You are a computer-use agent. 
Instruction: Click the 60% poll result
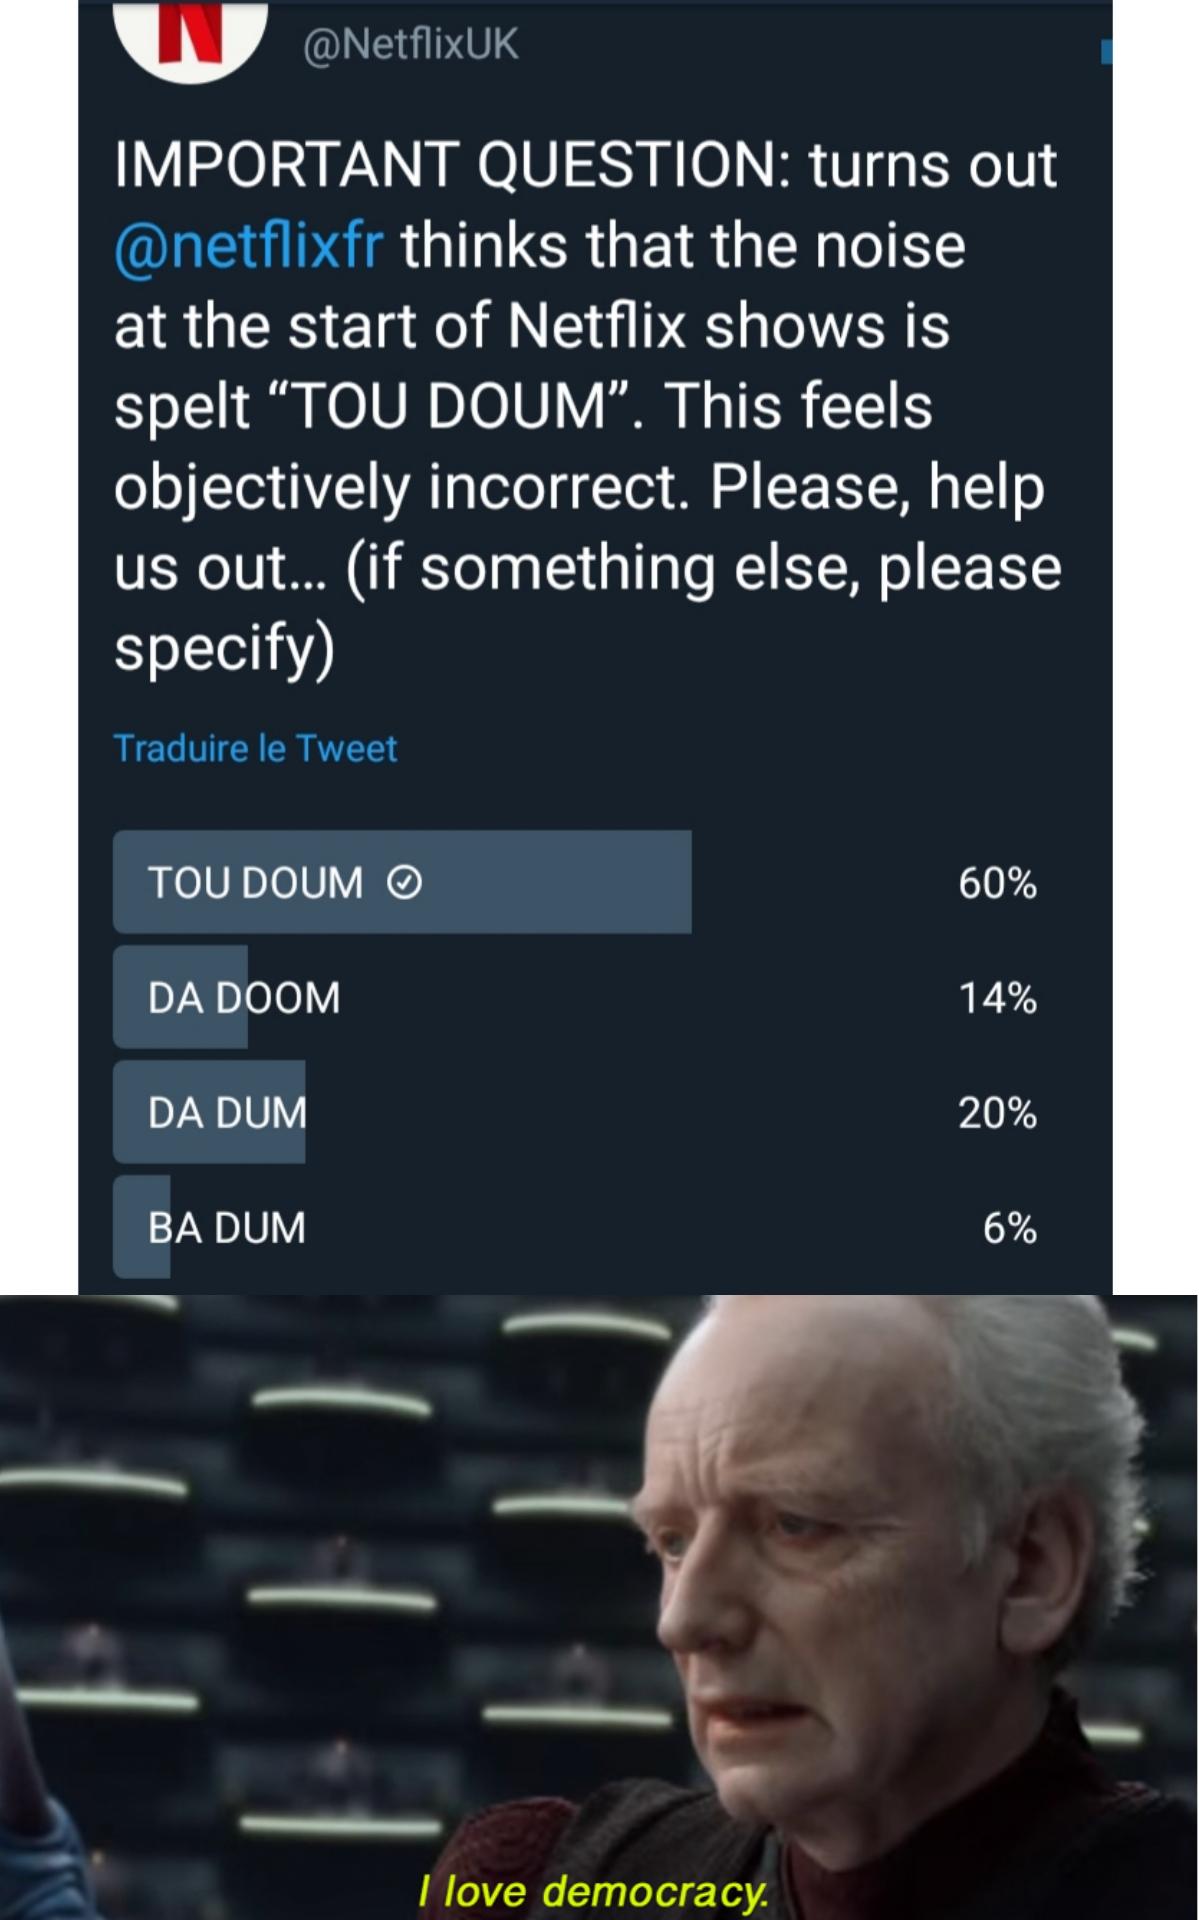[x=997, y=883]
